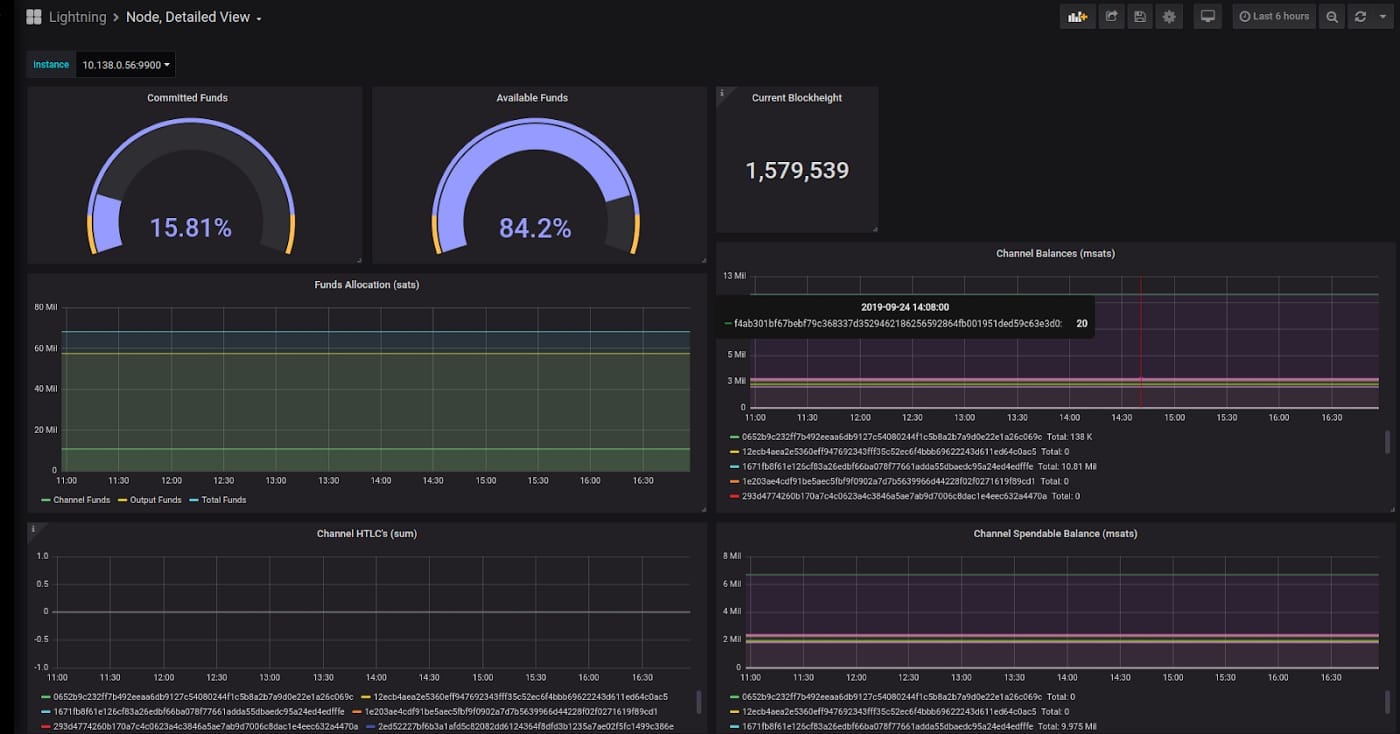Refresh the dashboard with the refresh icon

[x=1359, y=17]
